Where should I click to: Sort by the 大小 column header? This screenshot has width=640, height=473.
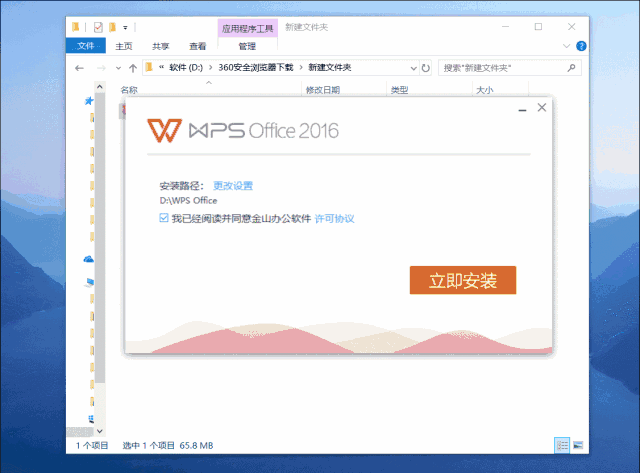click(x=485, y=90)
